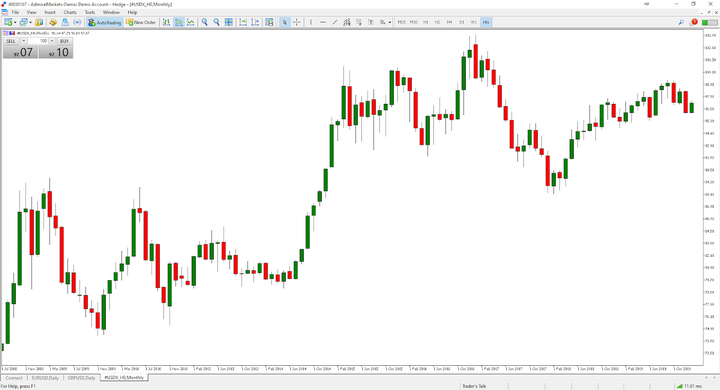The image size is (720, 390).
Task: Set timeframe to M15
Action: coord(402,22)
